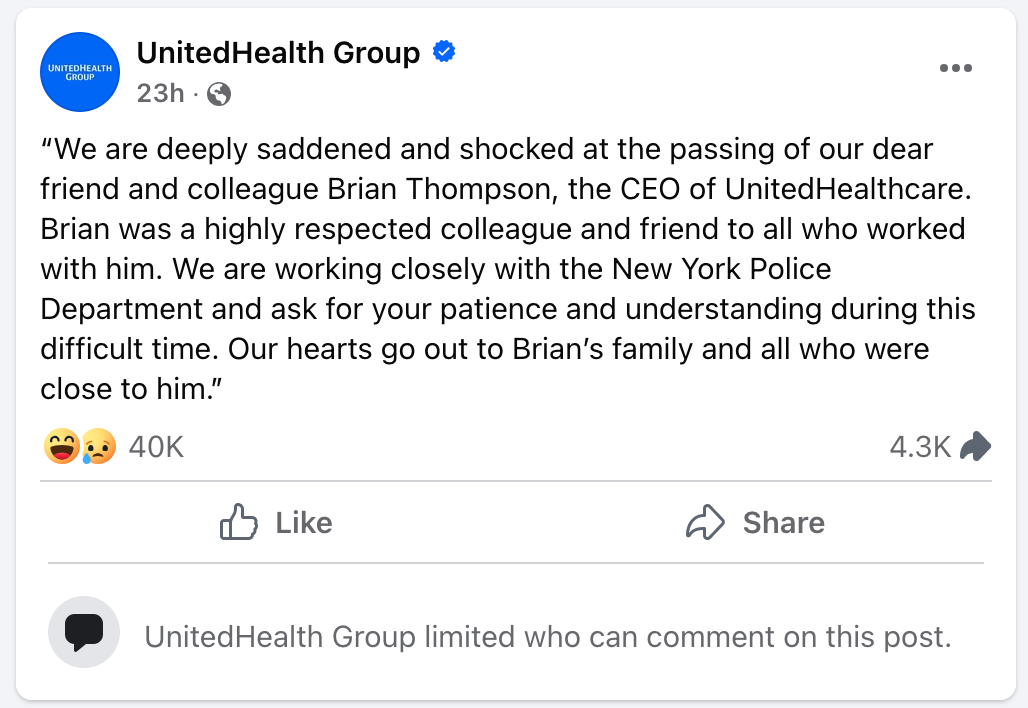This screenshot has width=1028, height=708.
Task: Click the Share button
Action: [756, 522]
